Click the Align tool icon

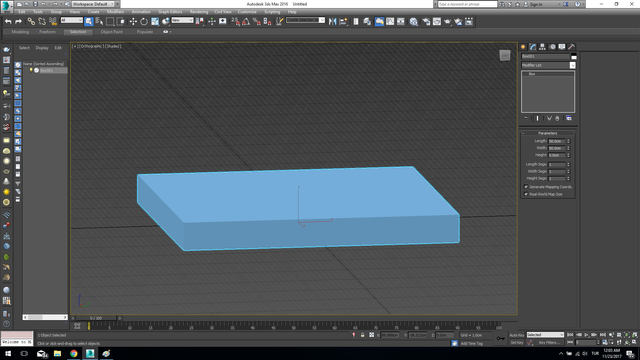coord(343,21)
